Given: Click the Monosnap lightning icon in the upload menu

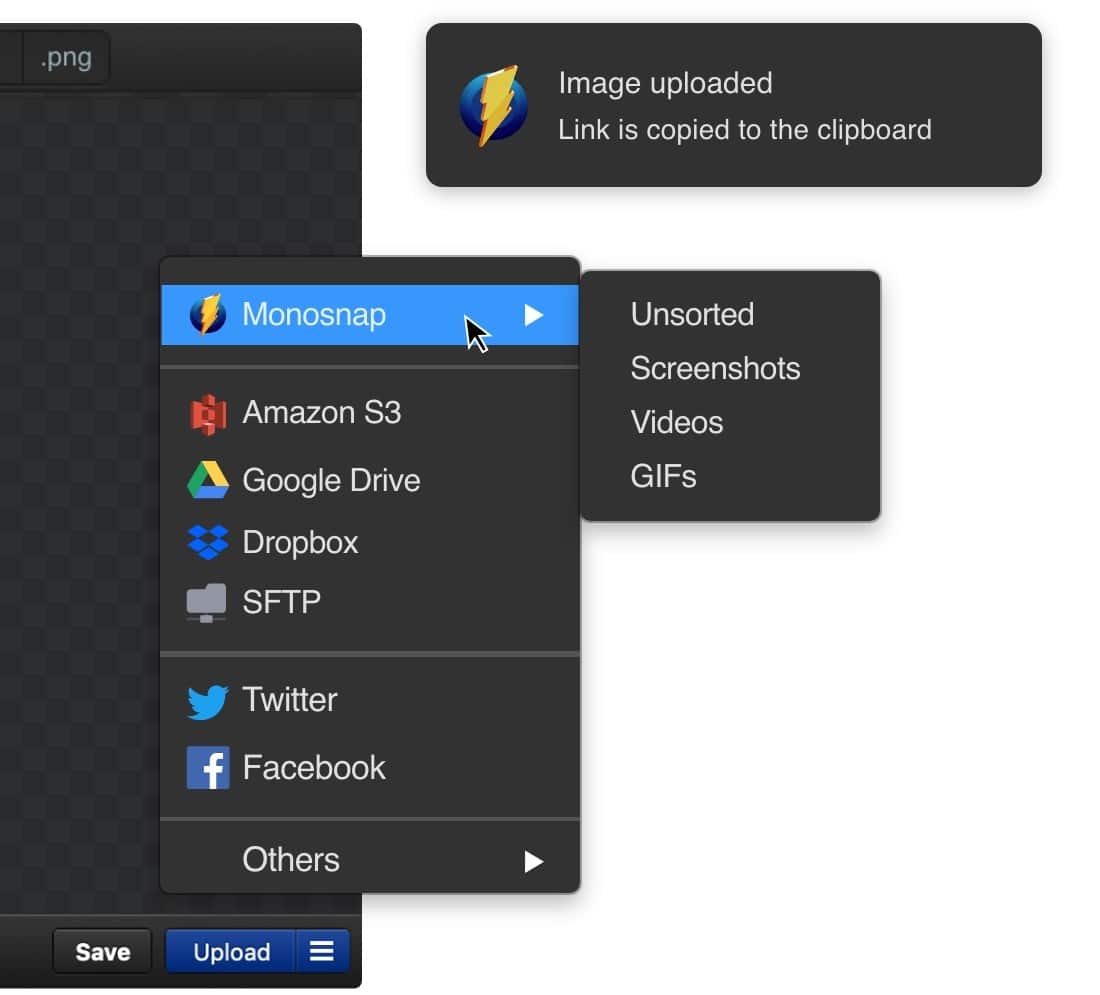Looking at the screenshot, I should 208,314.
